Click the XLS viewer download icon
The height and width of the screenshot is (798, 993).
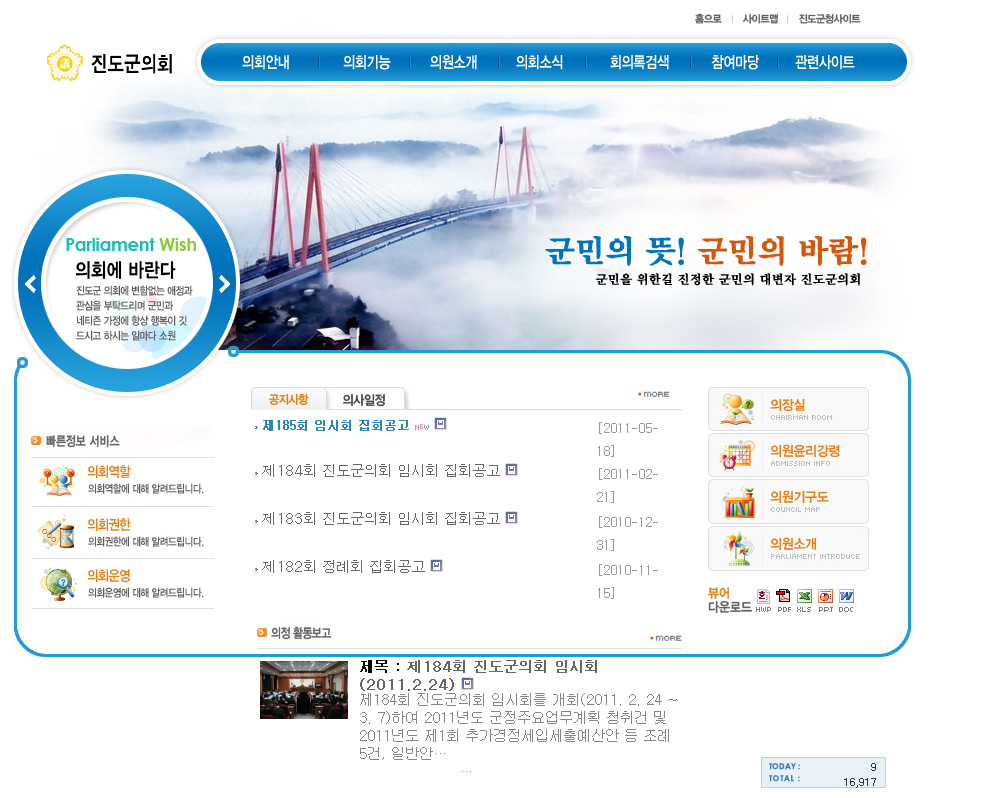(804, 596)
